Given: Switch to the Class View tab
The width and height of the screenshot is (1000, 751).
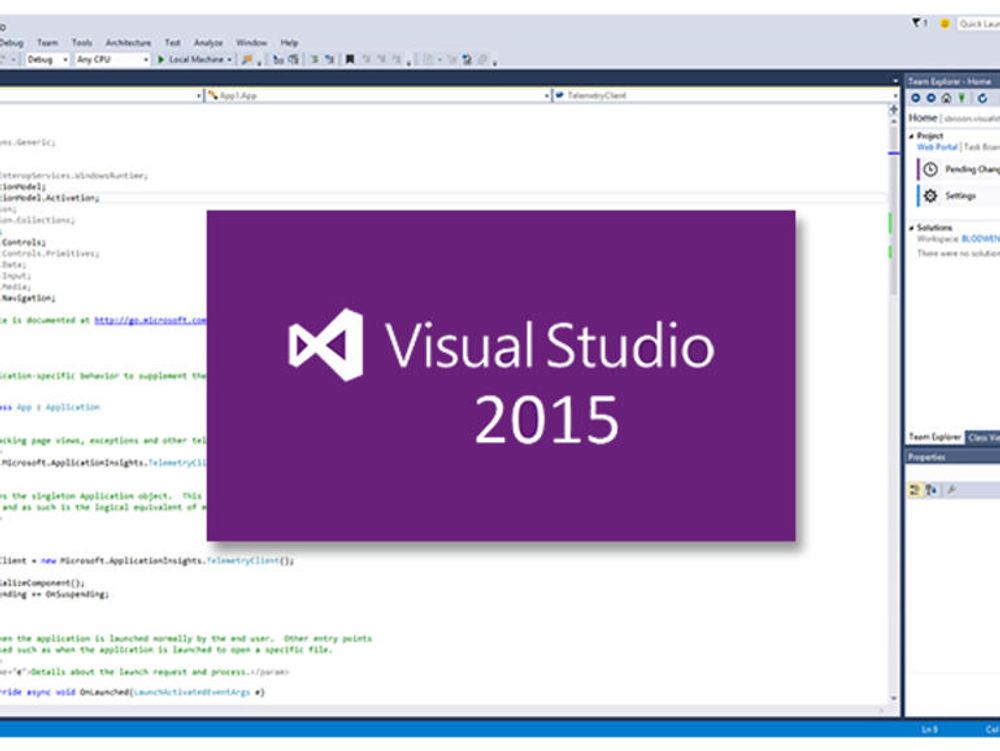Looking at the screenshot, I should pyautogui.click(x=983, y=437).
